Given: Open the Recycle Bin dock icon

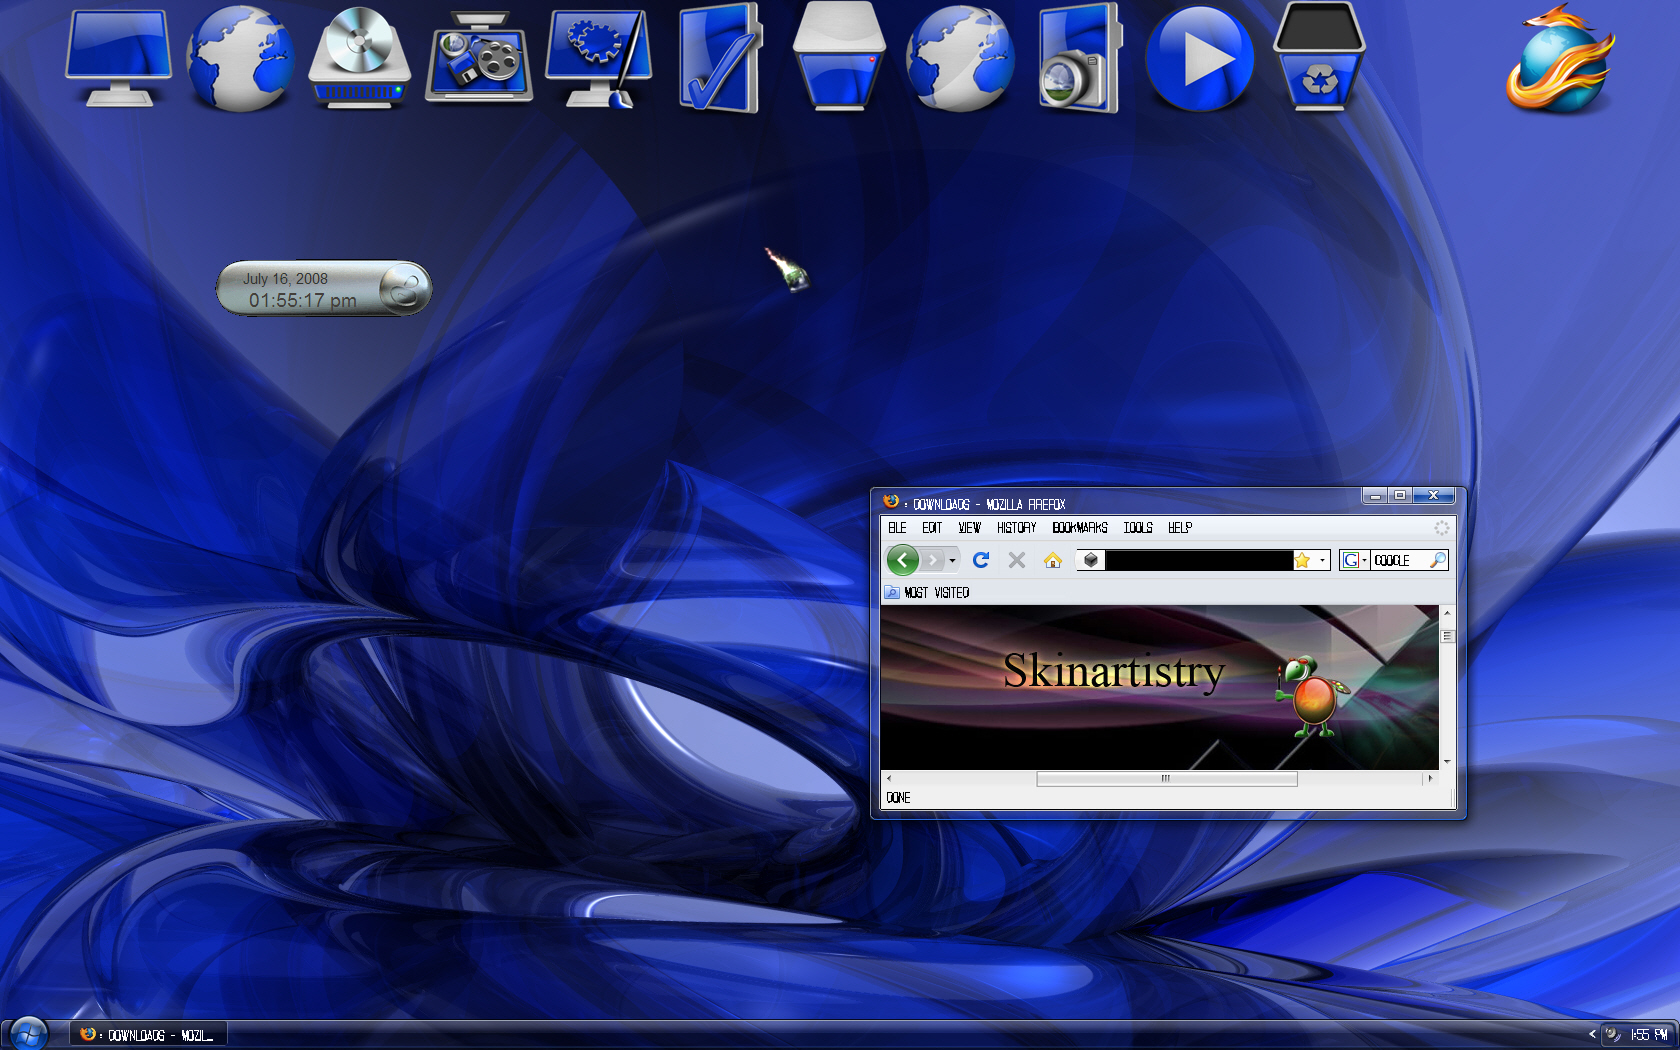Looking at the screenshot, I should click(1318, 58).
